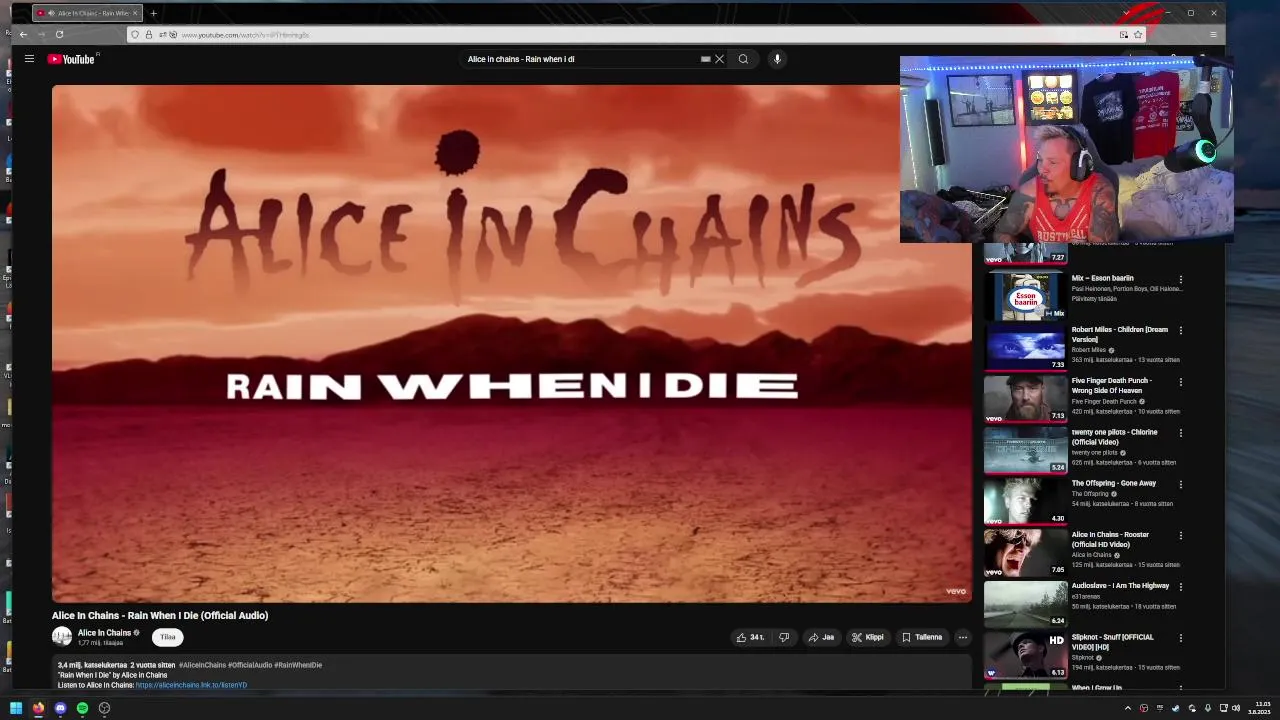Go to the YouTube home logo
Viewport: 1280px width, 720px height.
coord(71,59)
